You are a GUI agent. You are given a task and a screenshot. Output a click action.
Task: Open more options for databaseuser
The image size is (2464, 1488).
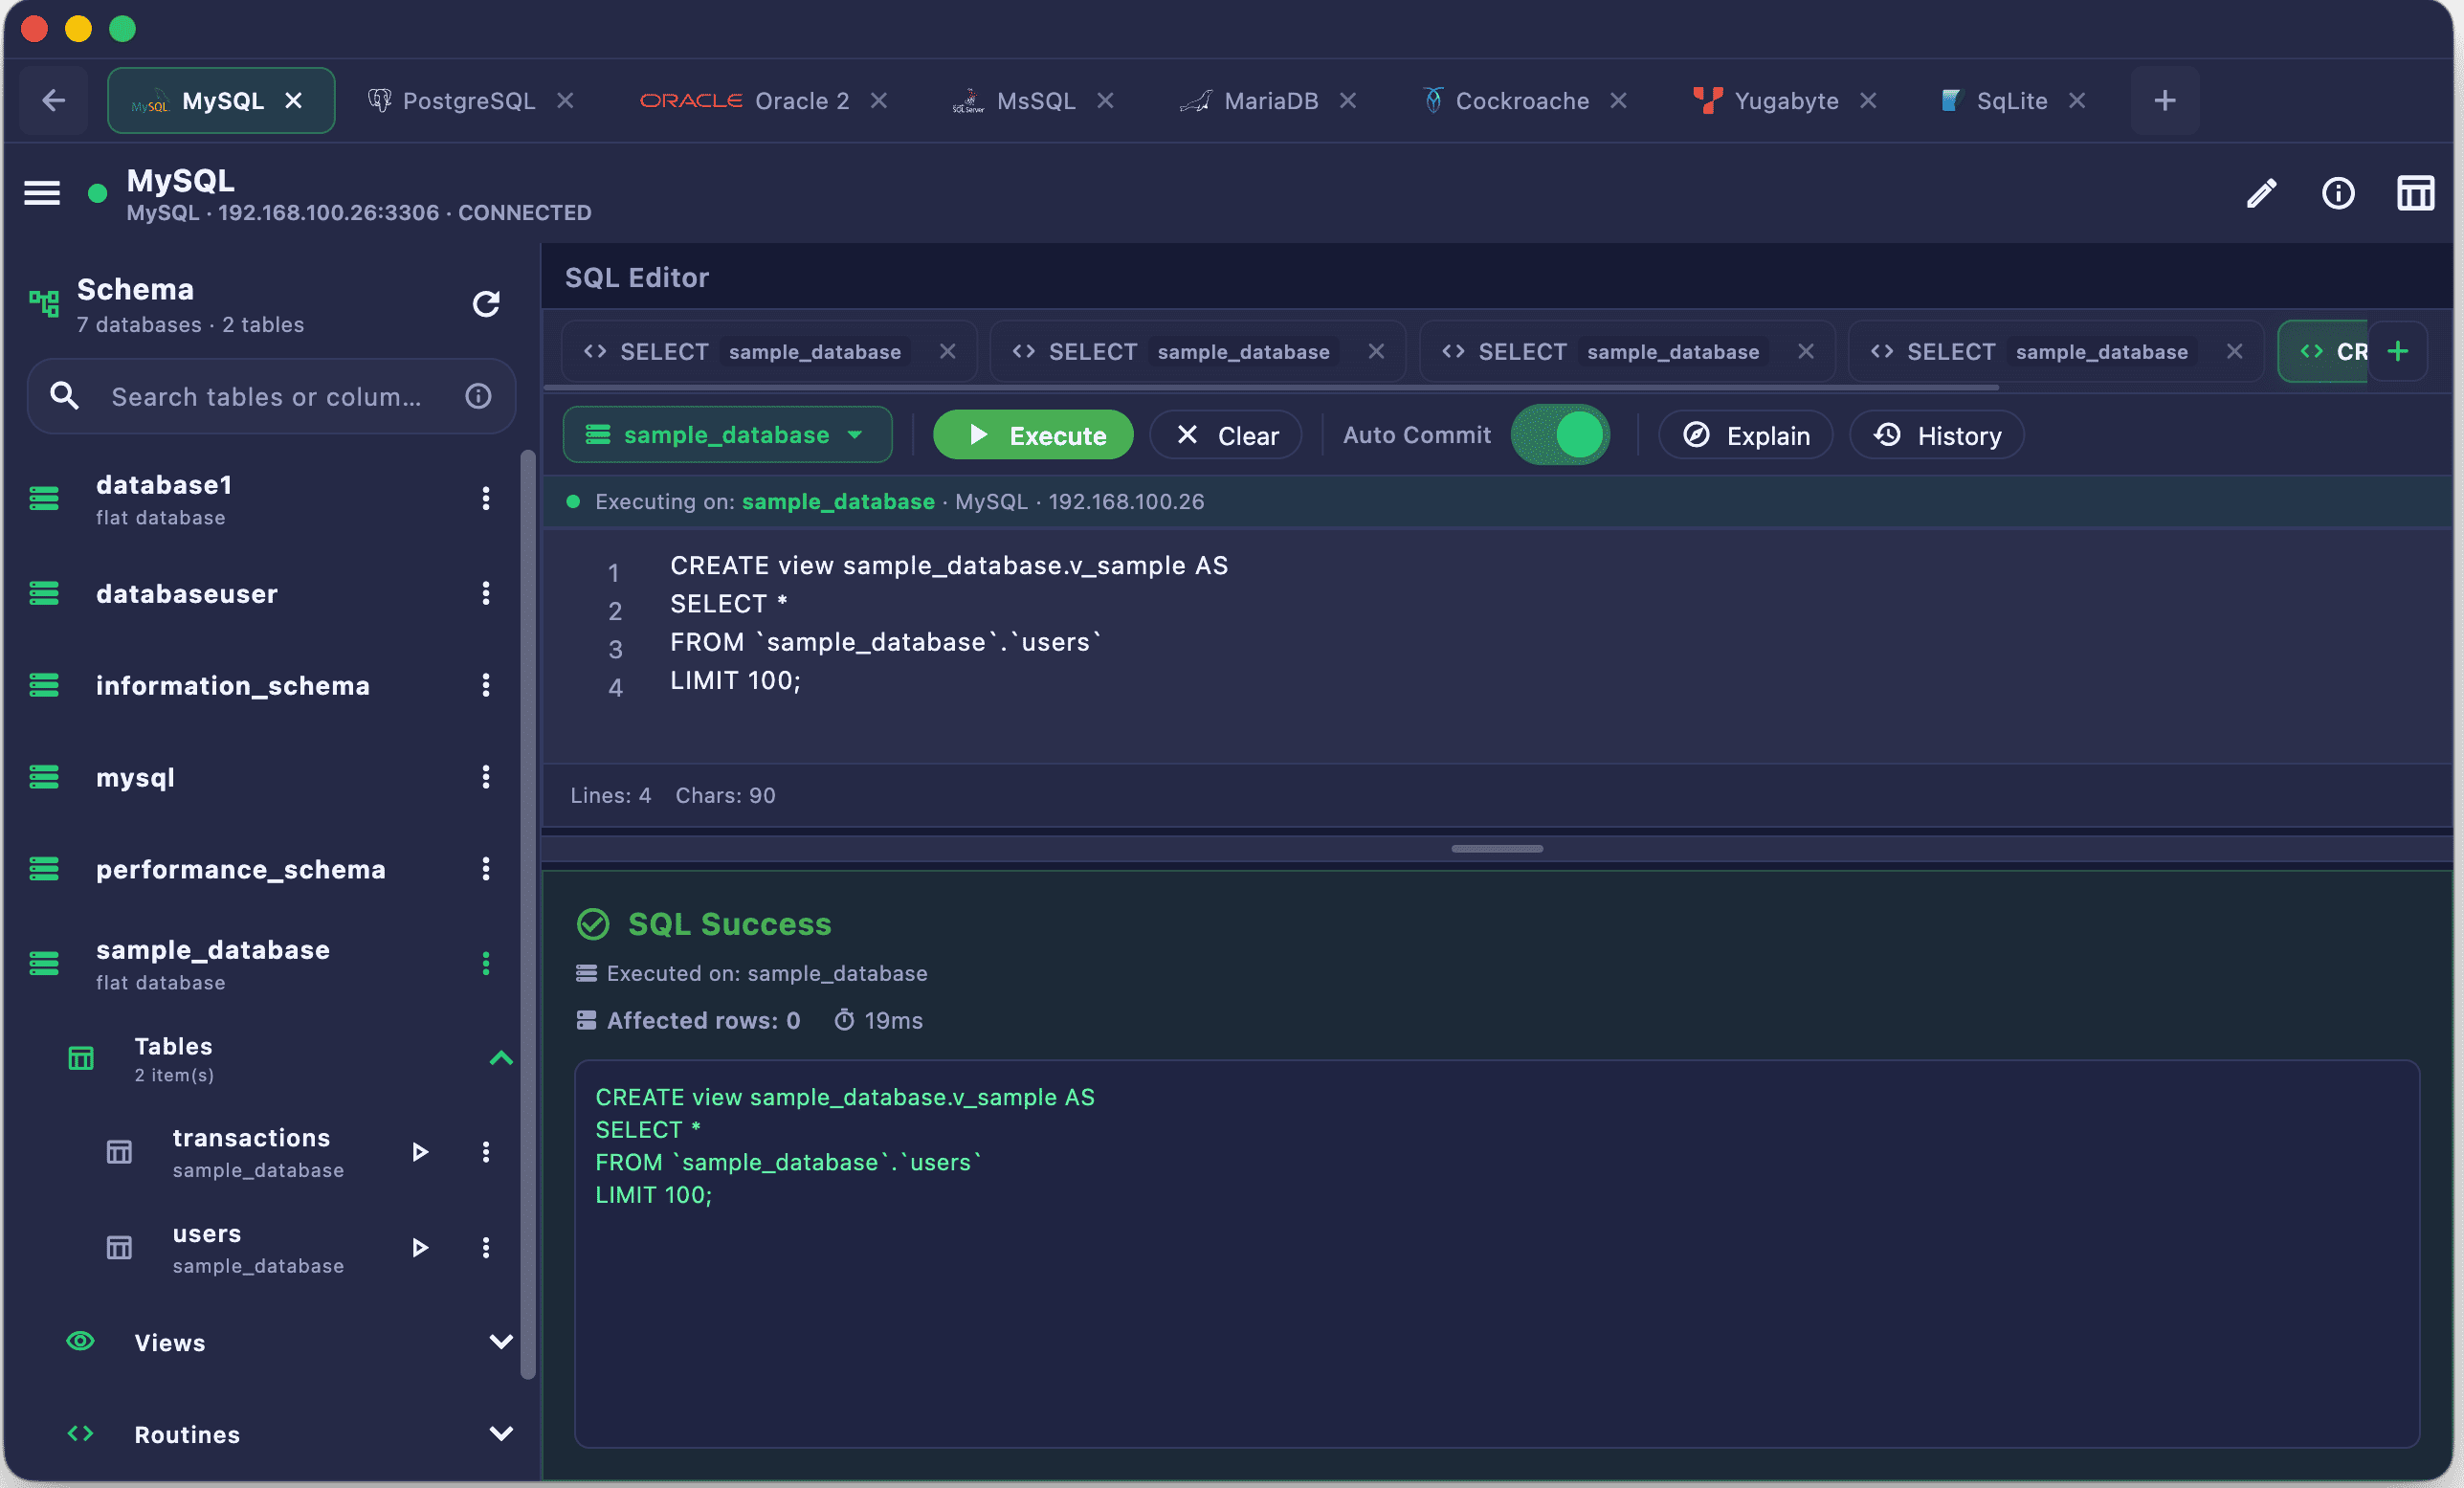[486, 593]
